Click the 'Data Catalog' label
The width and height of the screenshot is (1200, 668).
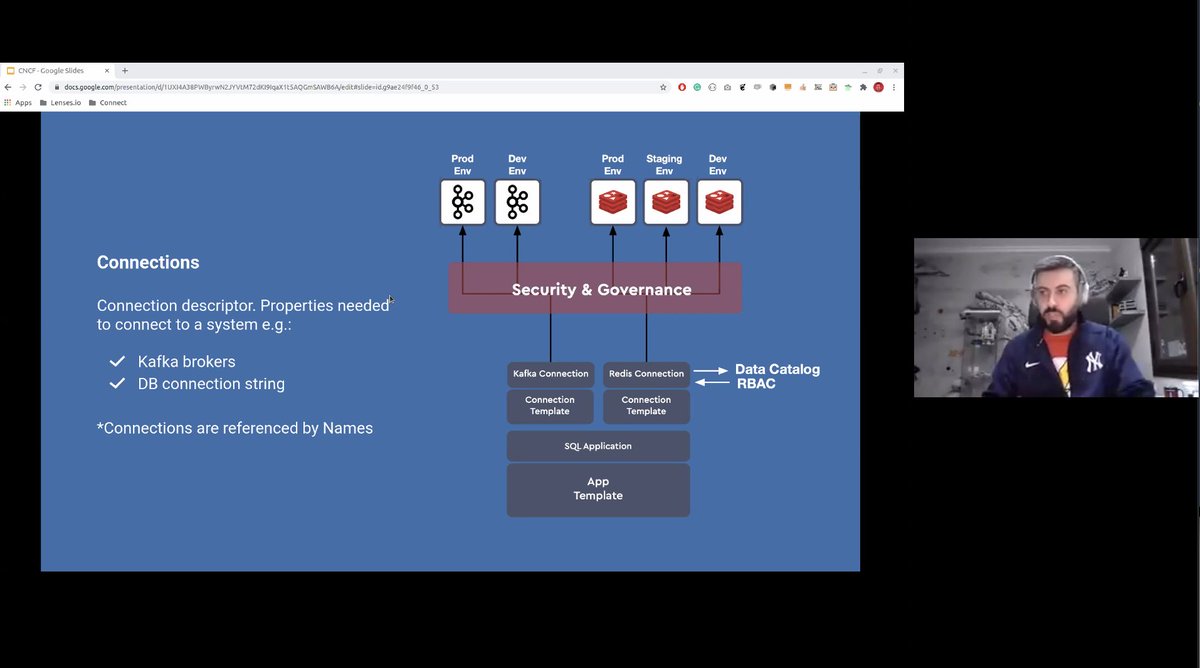(x=777, y=369)
